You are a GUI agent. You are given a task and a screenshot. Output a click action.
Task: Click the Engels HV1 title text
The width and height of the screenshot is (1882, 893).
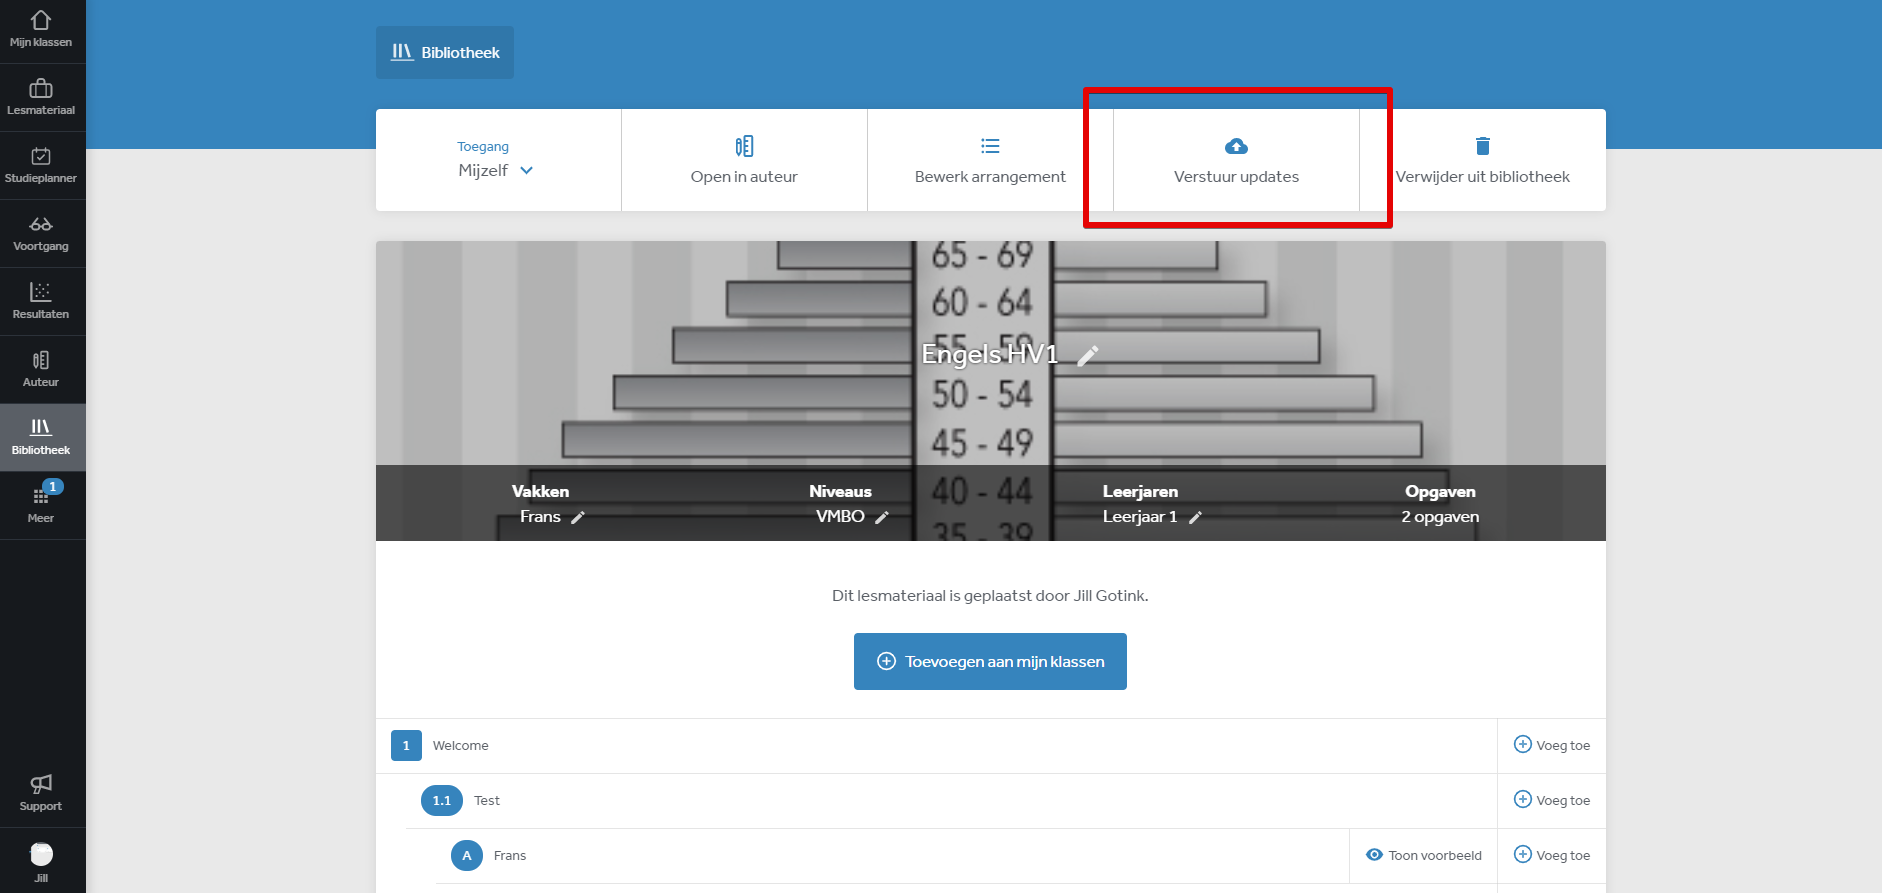pos(989,355)
